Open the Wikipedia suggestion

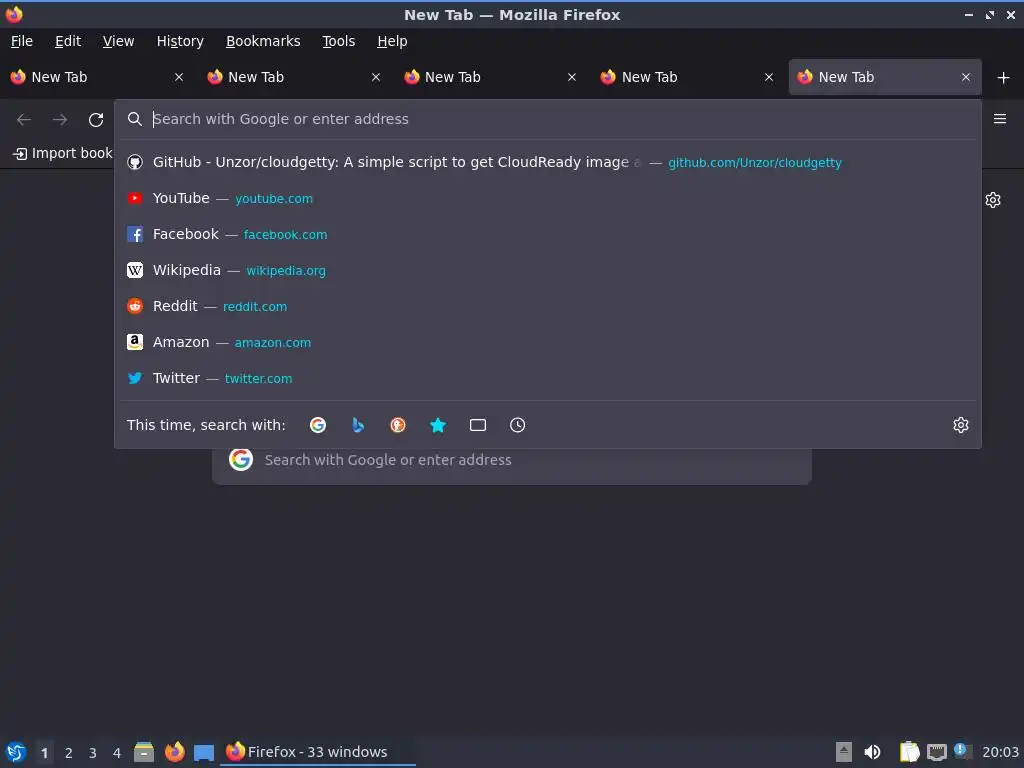click(x=548, y=270)
